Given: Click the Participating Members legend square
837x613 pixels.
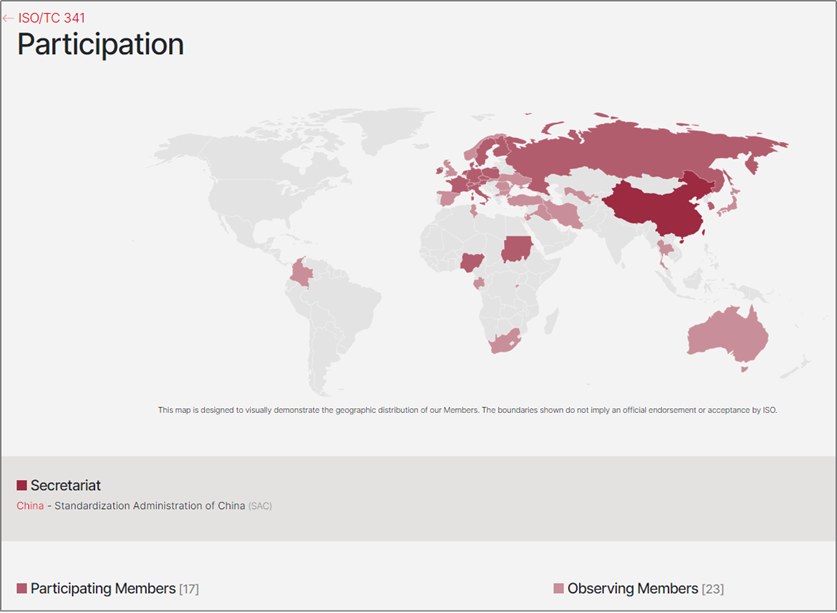Looking at the screenshot, I should 22,588.
